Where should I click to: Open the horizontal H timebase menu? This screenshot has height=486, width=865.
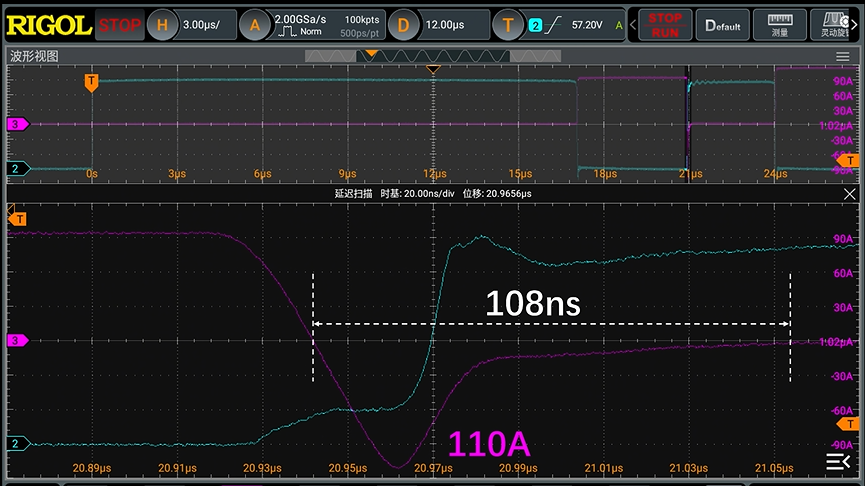[x=162, y=25]
